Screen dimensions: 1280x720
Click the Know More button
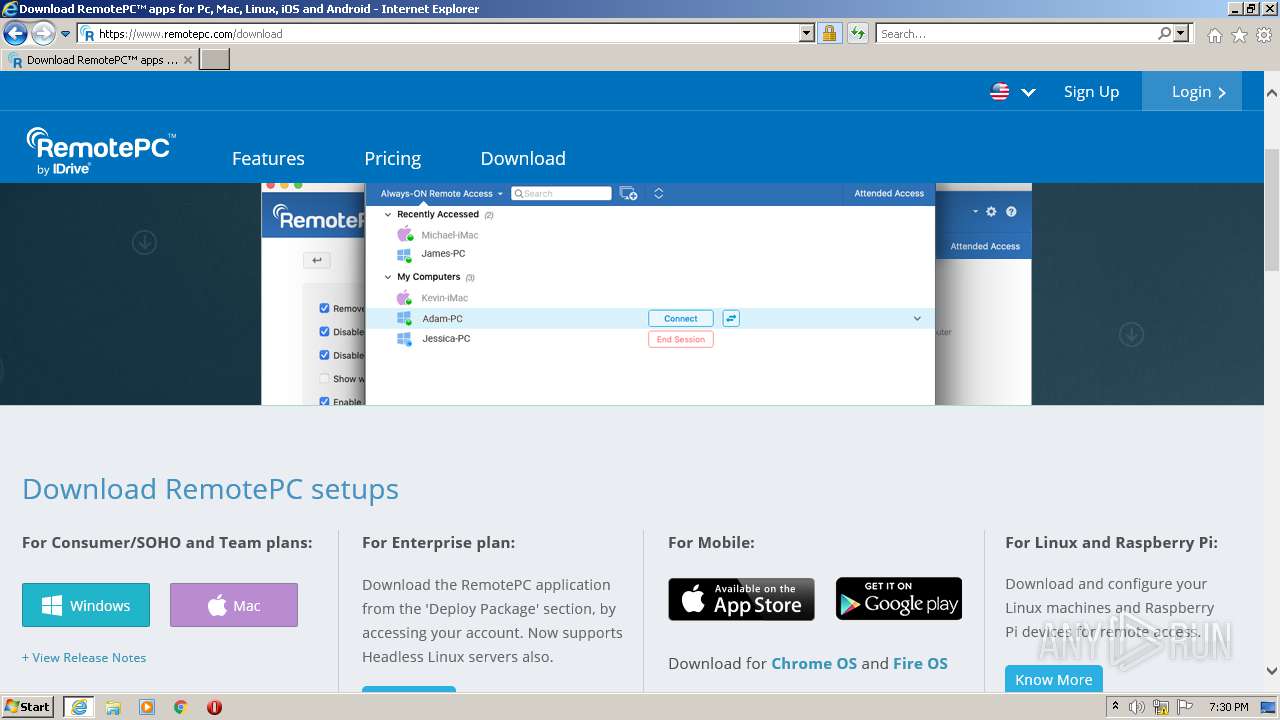[x=1054, y=679]
